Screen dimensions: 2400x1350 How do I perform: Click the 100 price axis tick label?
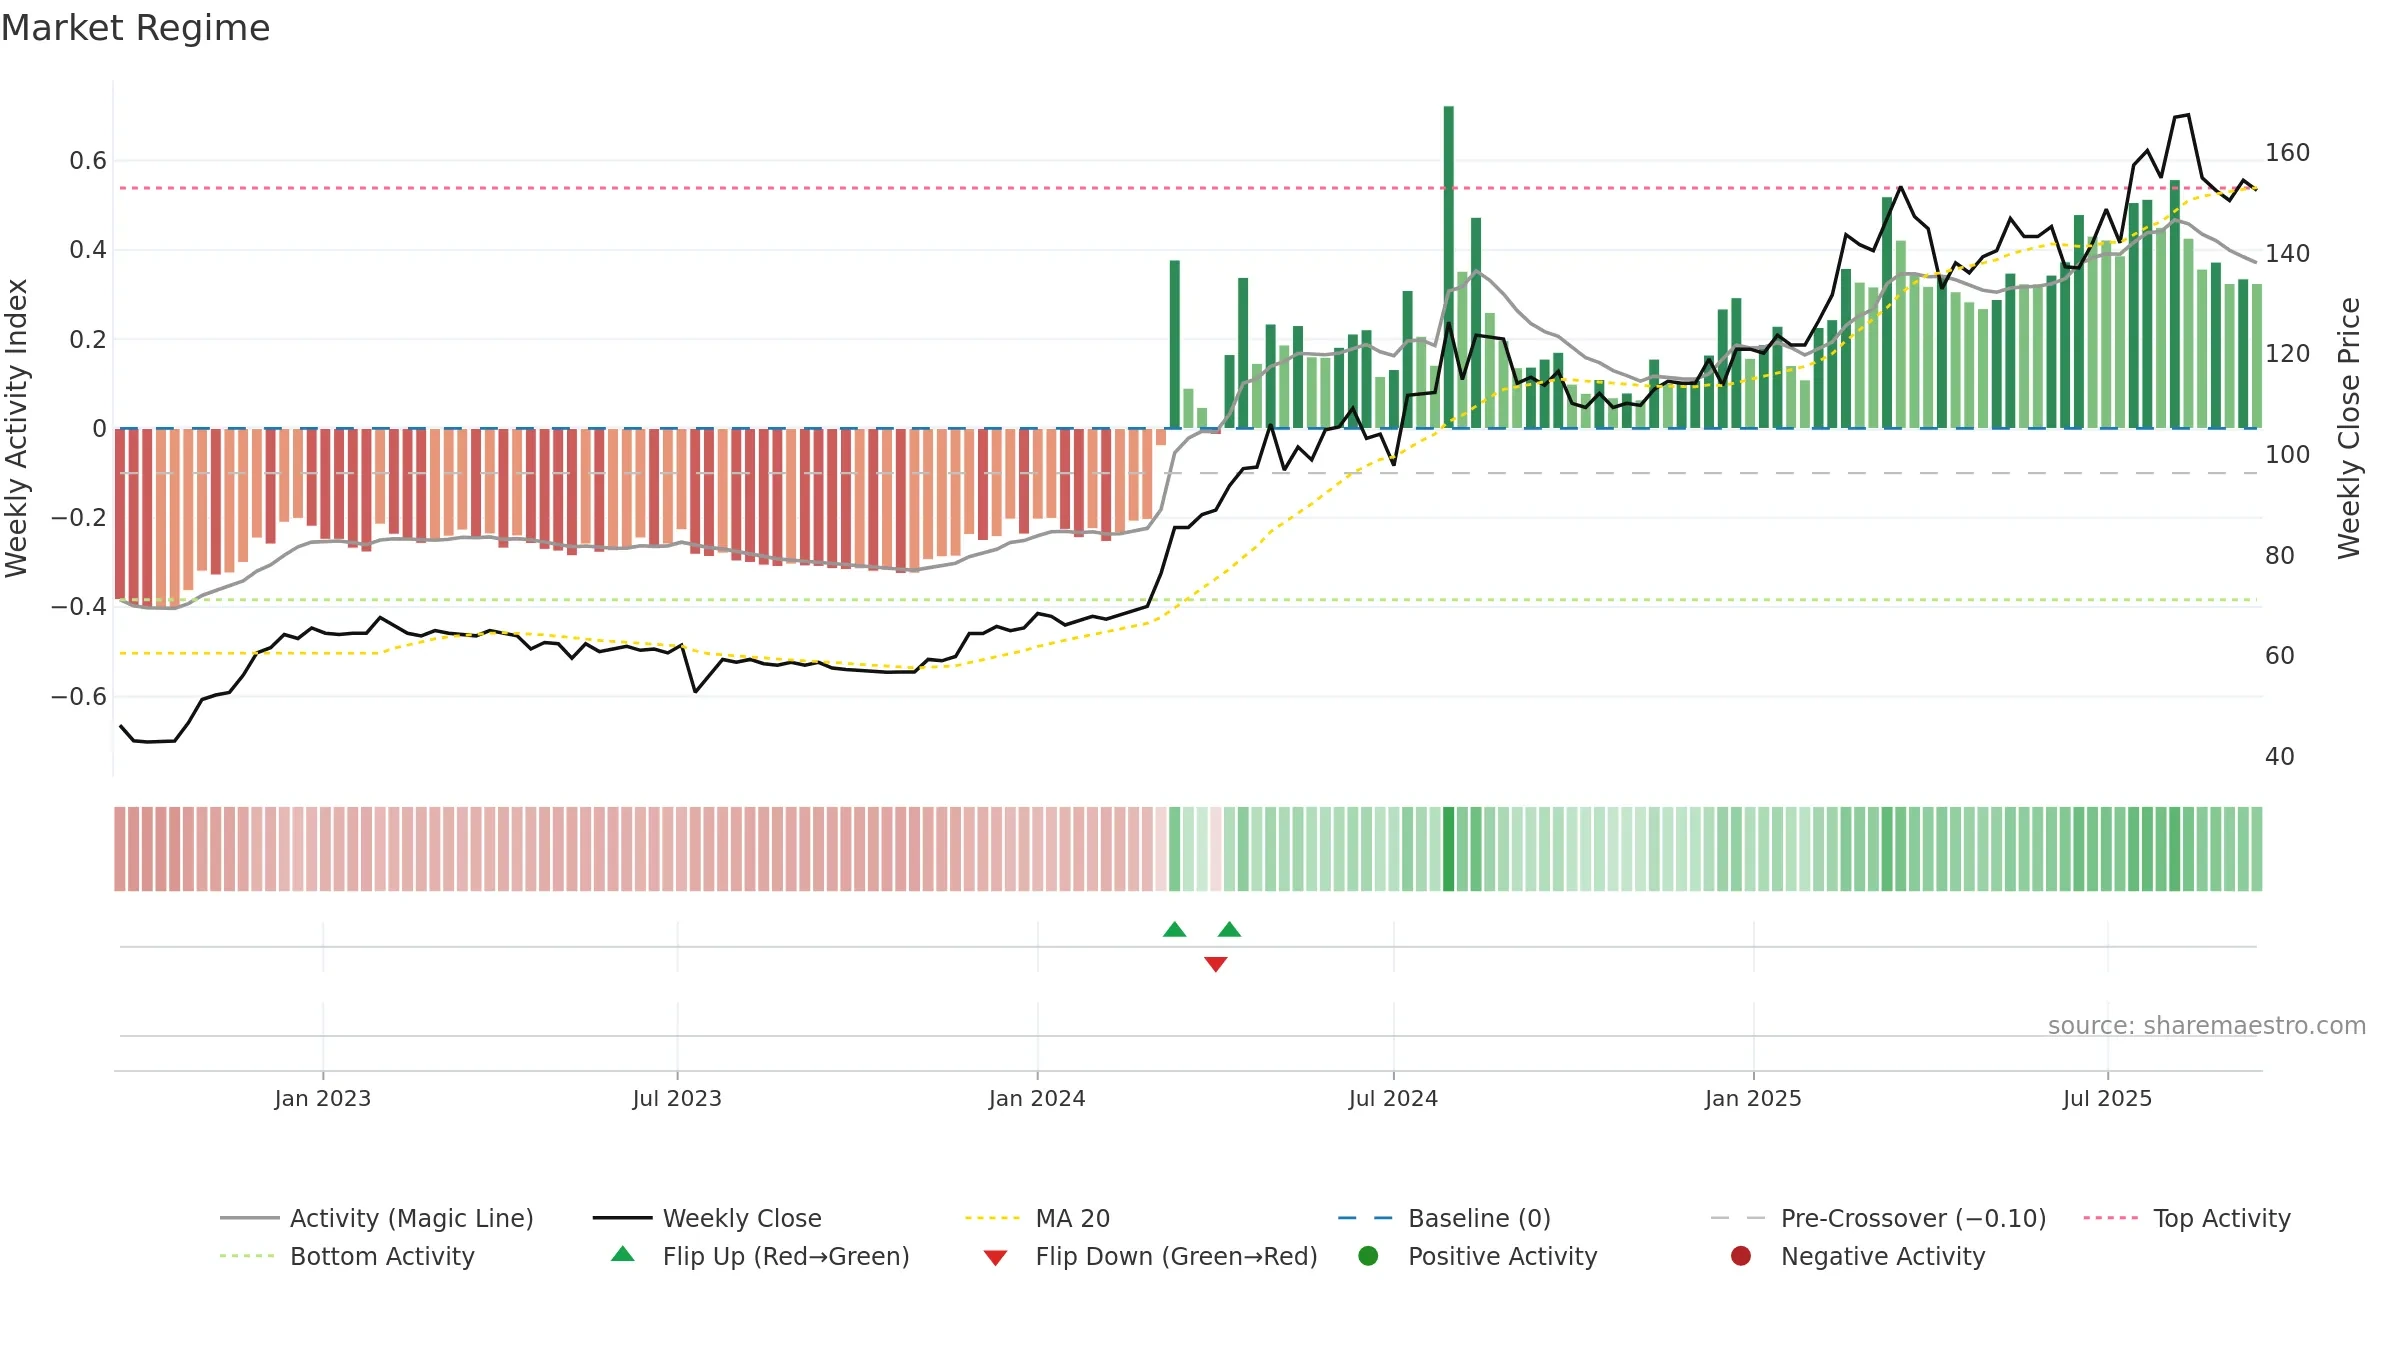2287,454
